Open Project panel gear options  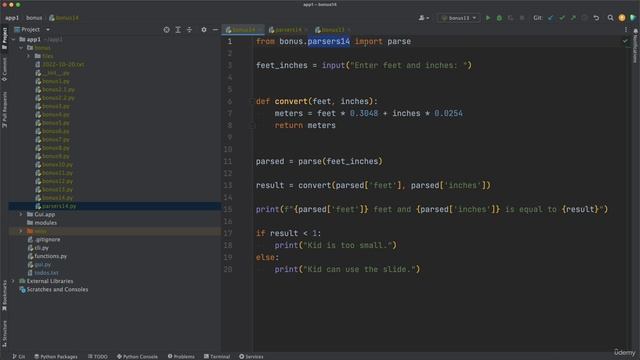pyautogui.click(x=204, y=30)
